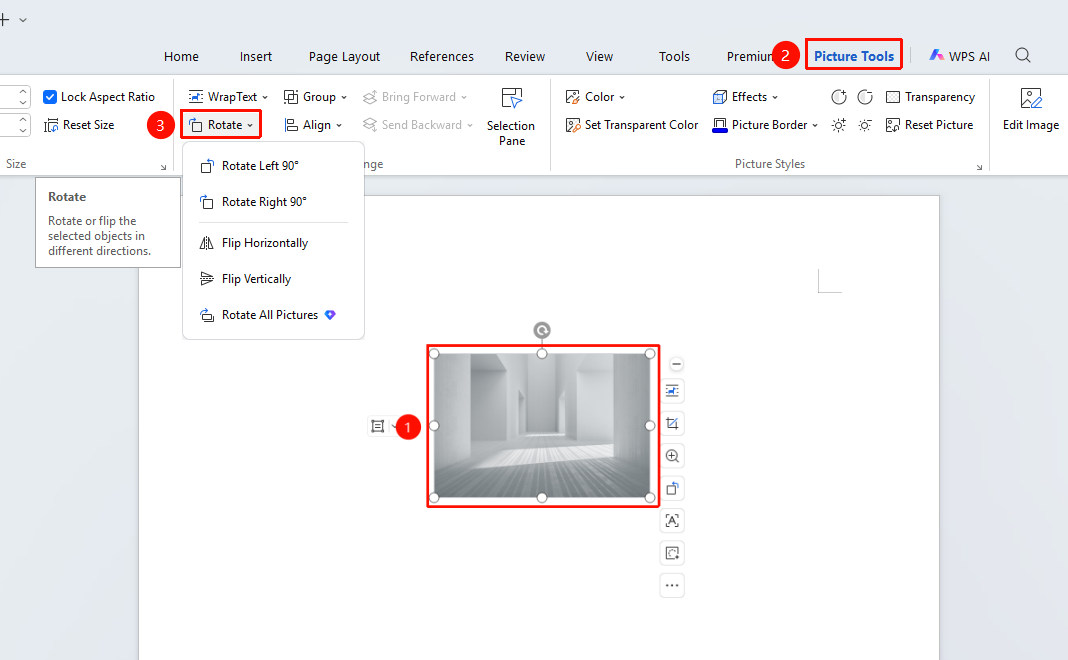Open the Effects dropdown

tap(745, 97)
